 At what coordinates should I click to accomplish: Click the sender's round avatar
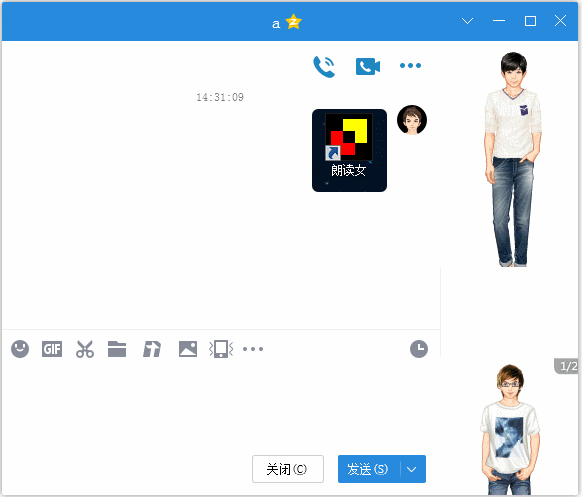click(x=412, y=120)
